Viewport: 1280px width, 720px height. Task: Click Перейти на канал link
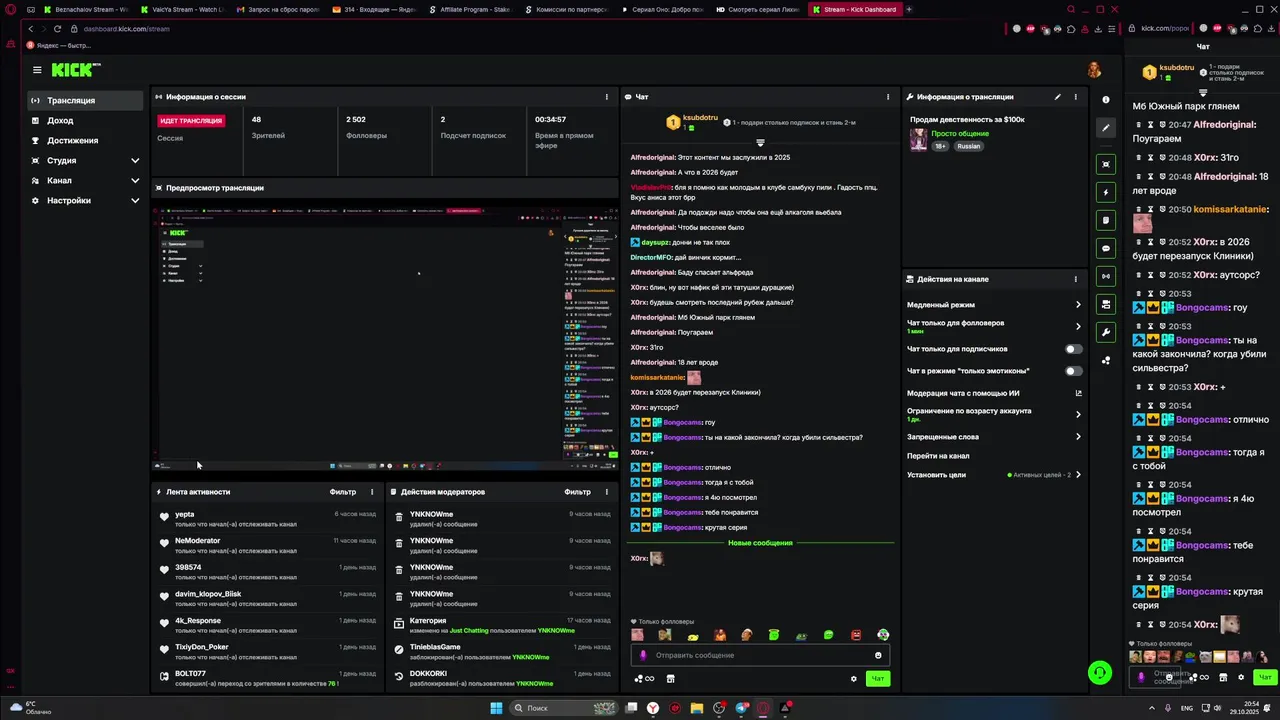coord(938,456)
